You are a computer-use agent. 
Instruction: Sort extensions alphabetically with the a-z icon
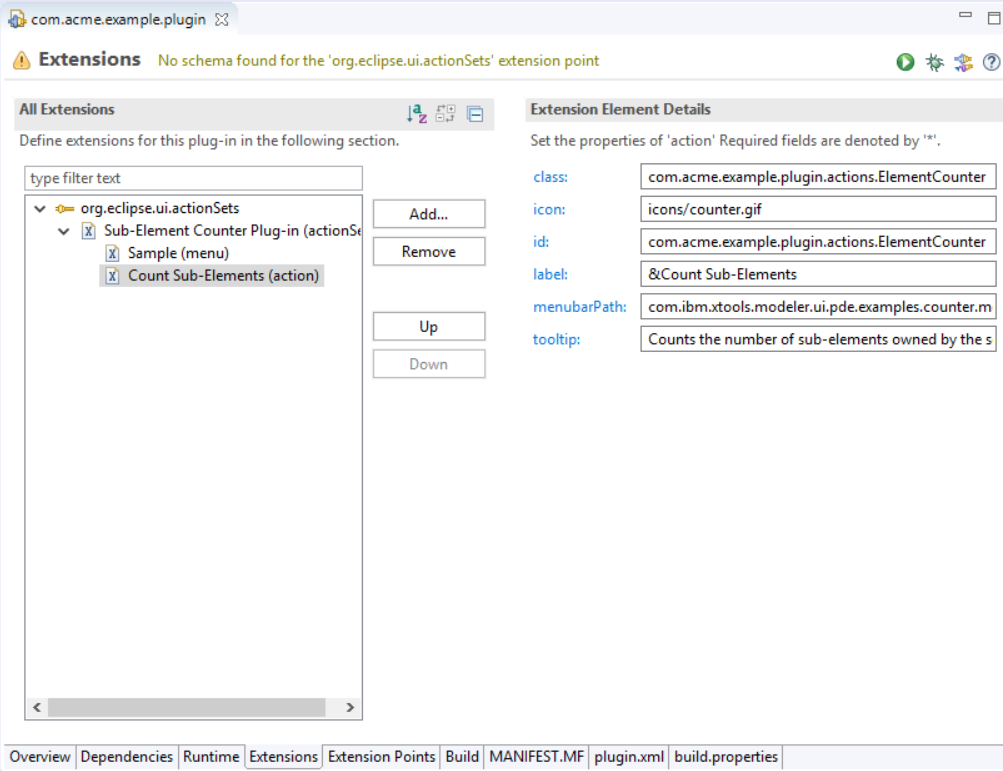(416, 114)
